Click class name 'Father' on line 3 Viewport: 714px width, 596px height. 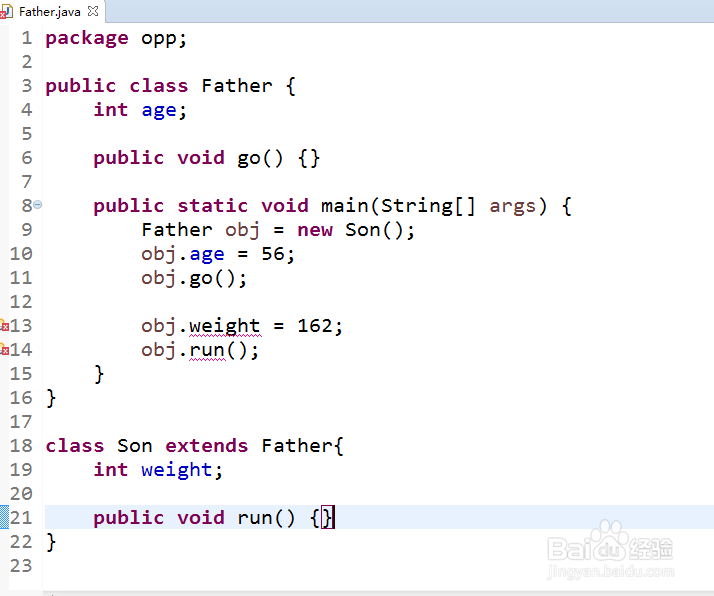(237, 86)
